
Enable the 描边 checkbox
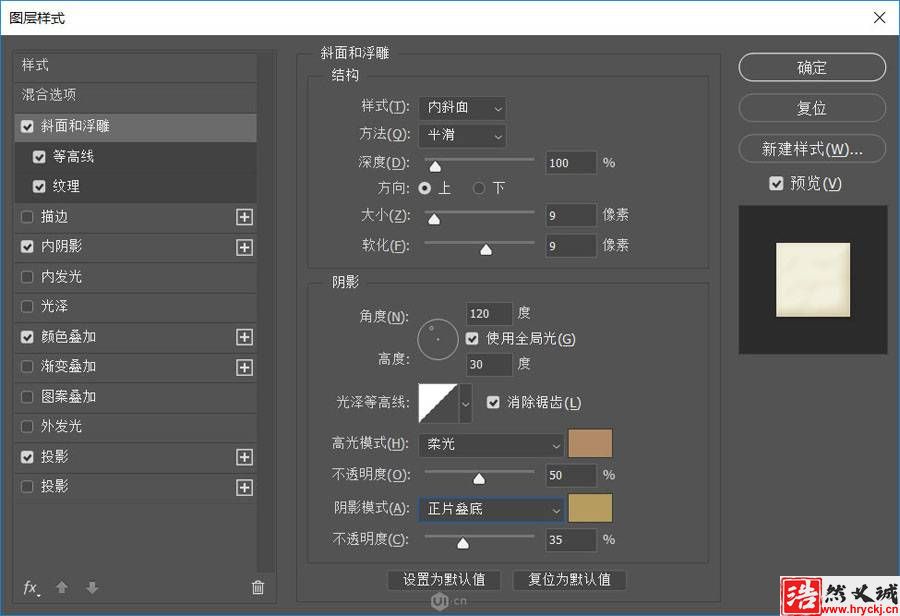point(27,217)
